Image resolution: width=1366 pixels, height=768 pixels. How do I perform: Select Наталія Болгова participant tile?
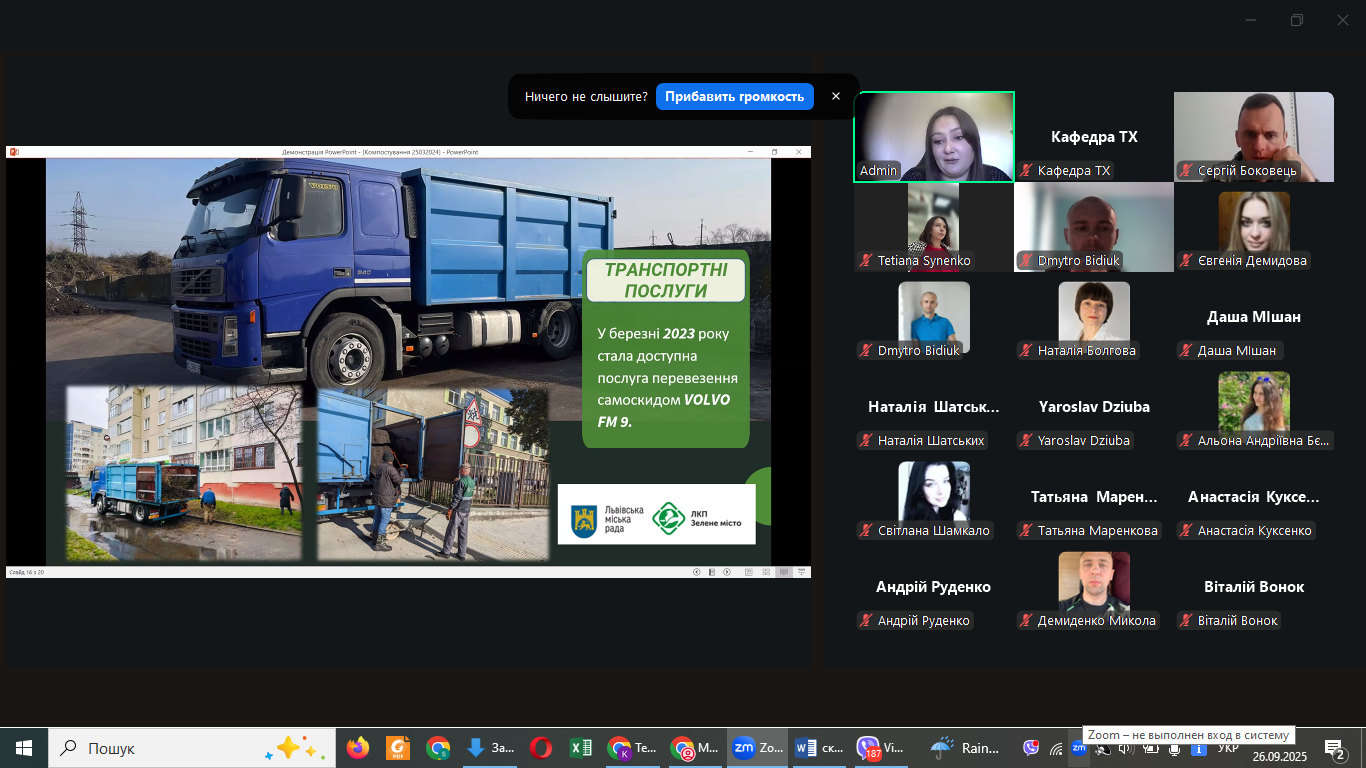1093,317
